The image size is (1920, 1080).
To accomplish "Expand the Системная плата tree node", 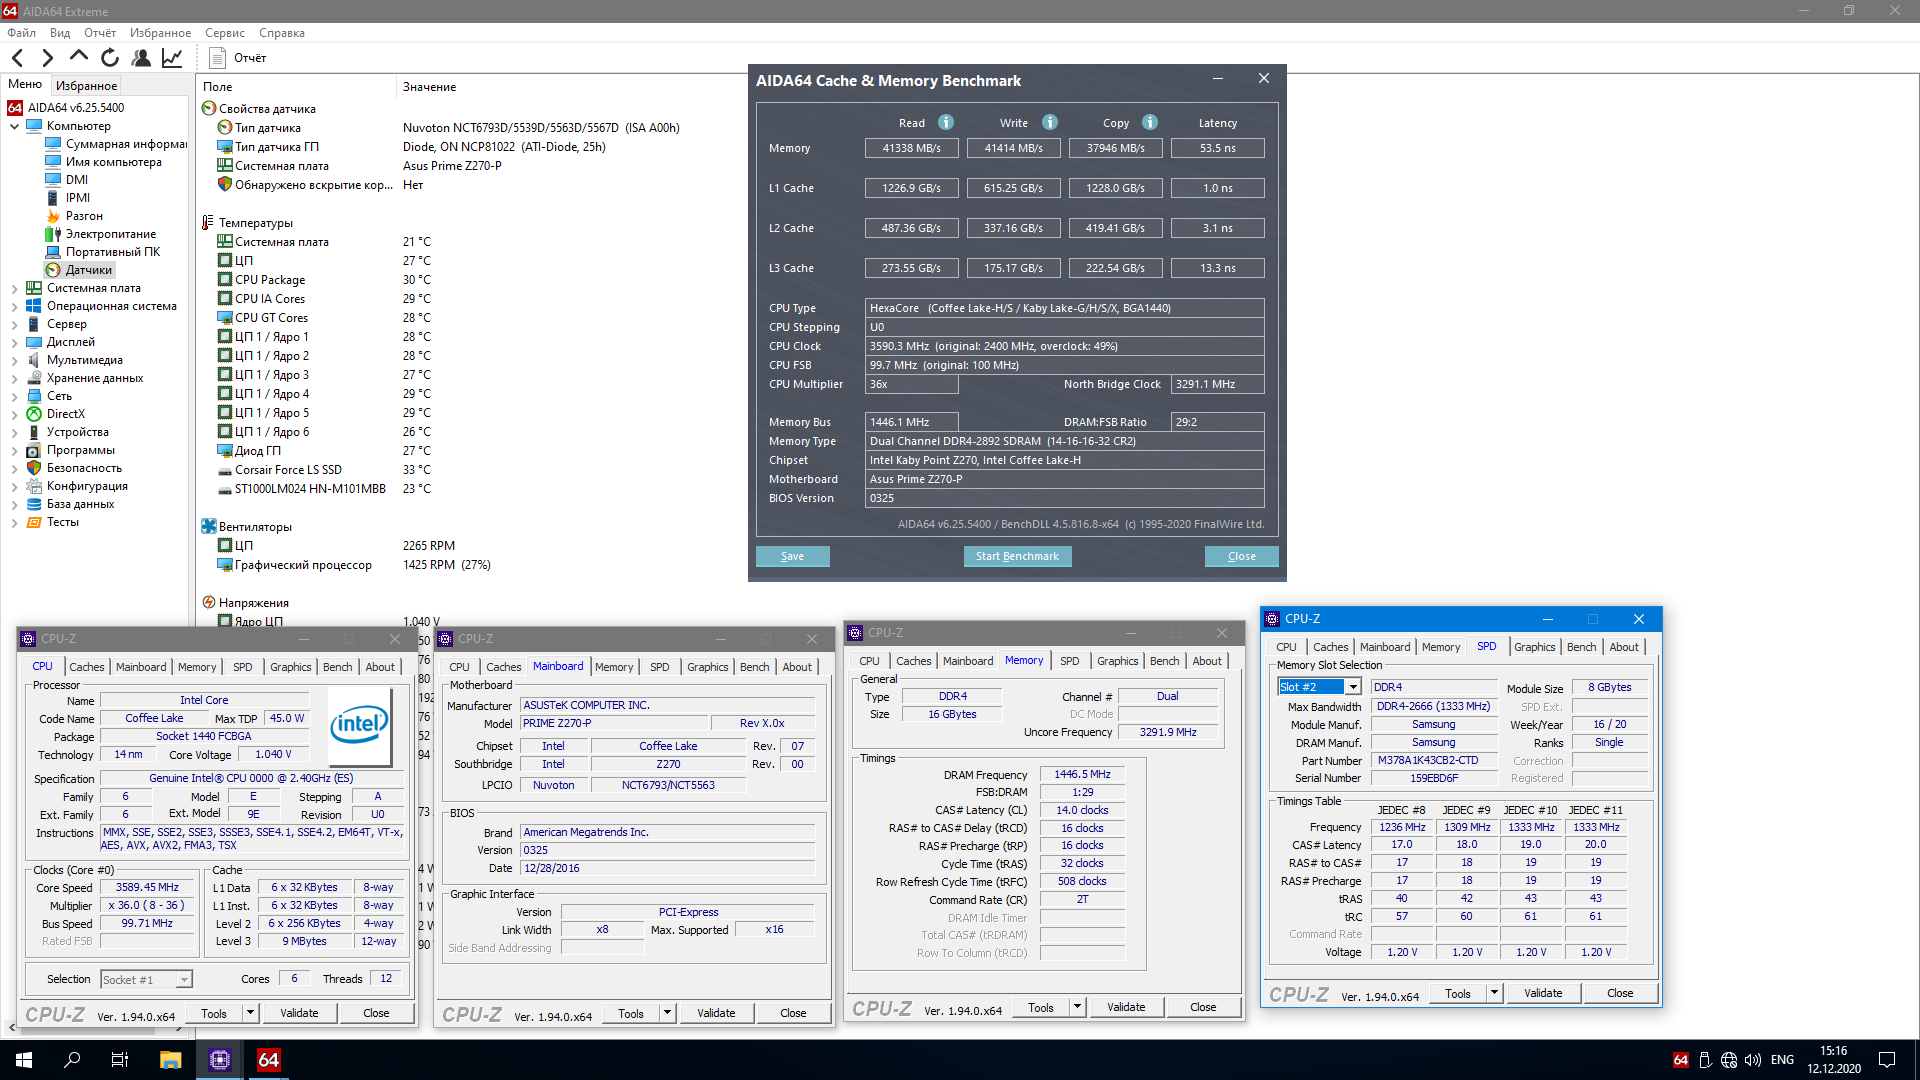I will [14, 288].
